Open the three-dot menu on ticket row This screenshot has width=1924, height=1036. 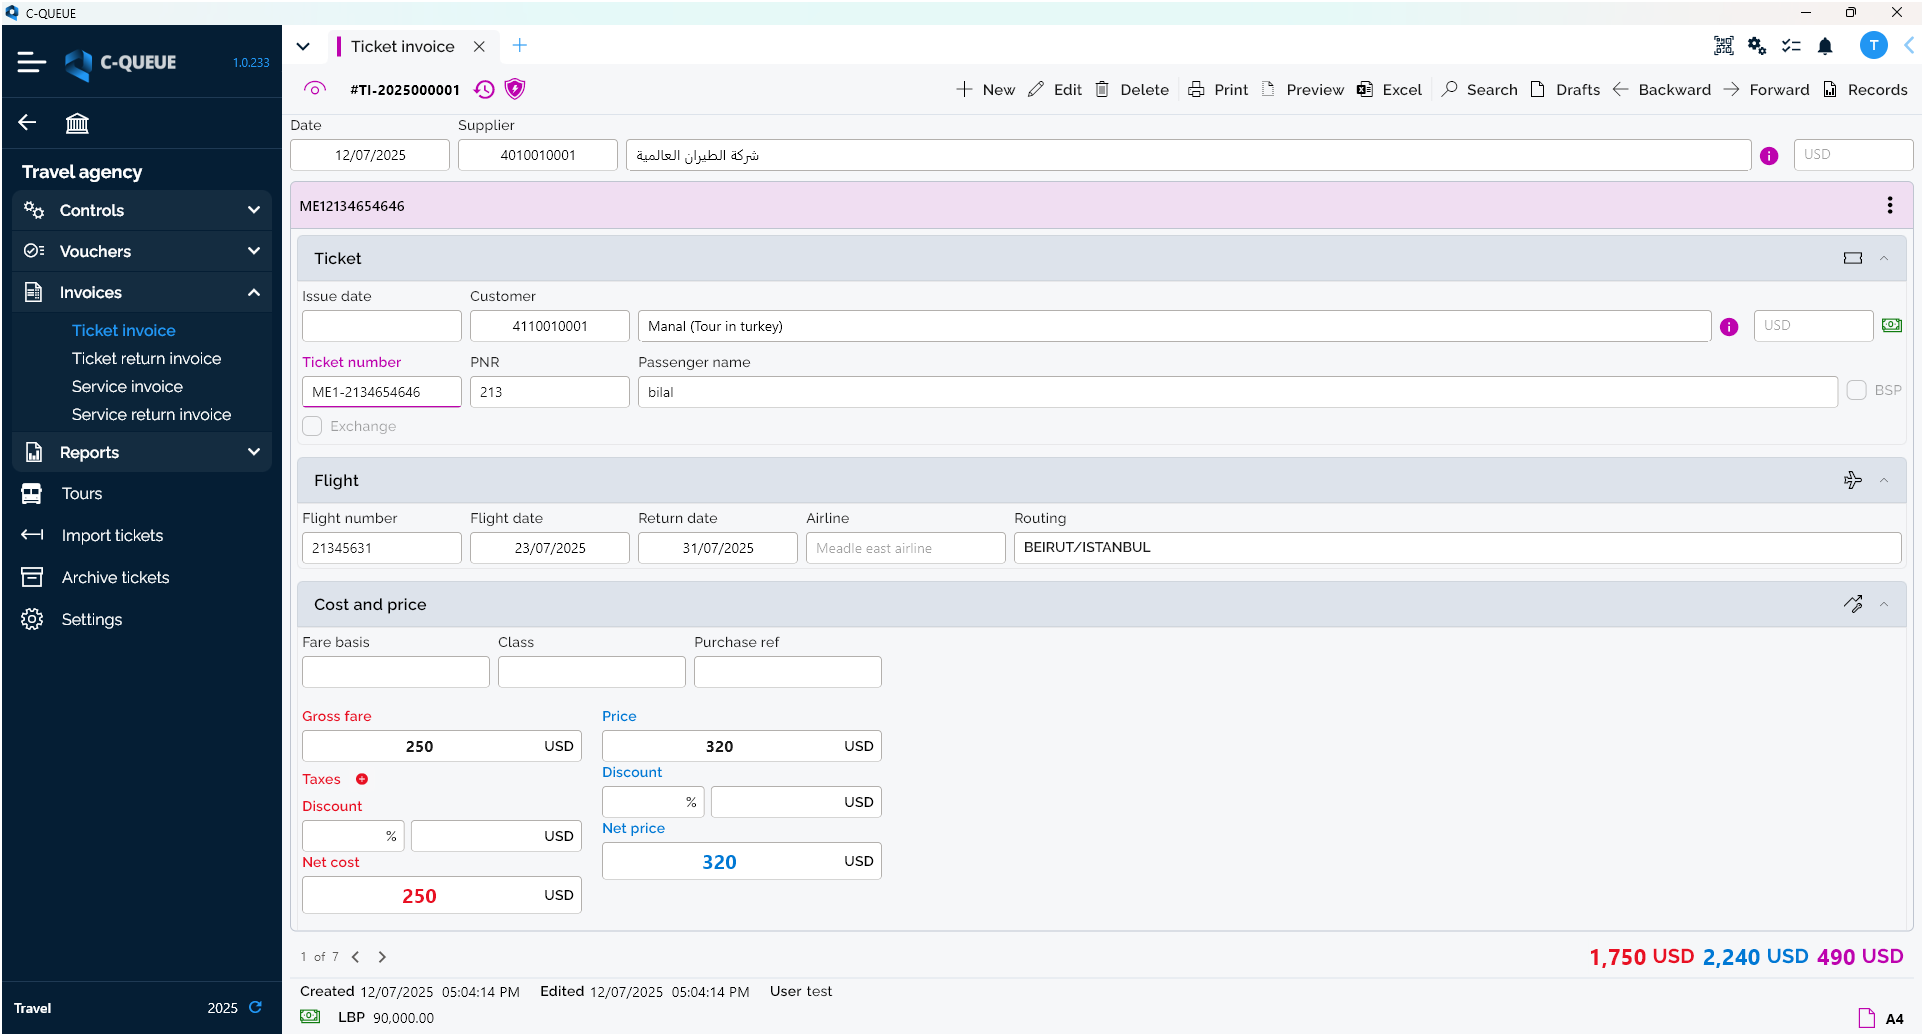(x=1889, y=205)
